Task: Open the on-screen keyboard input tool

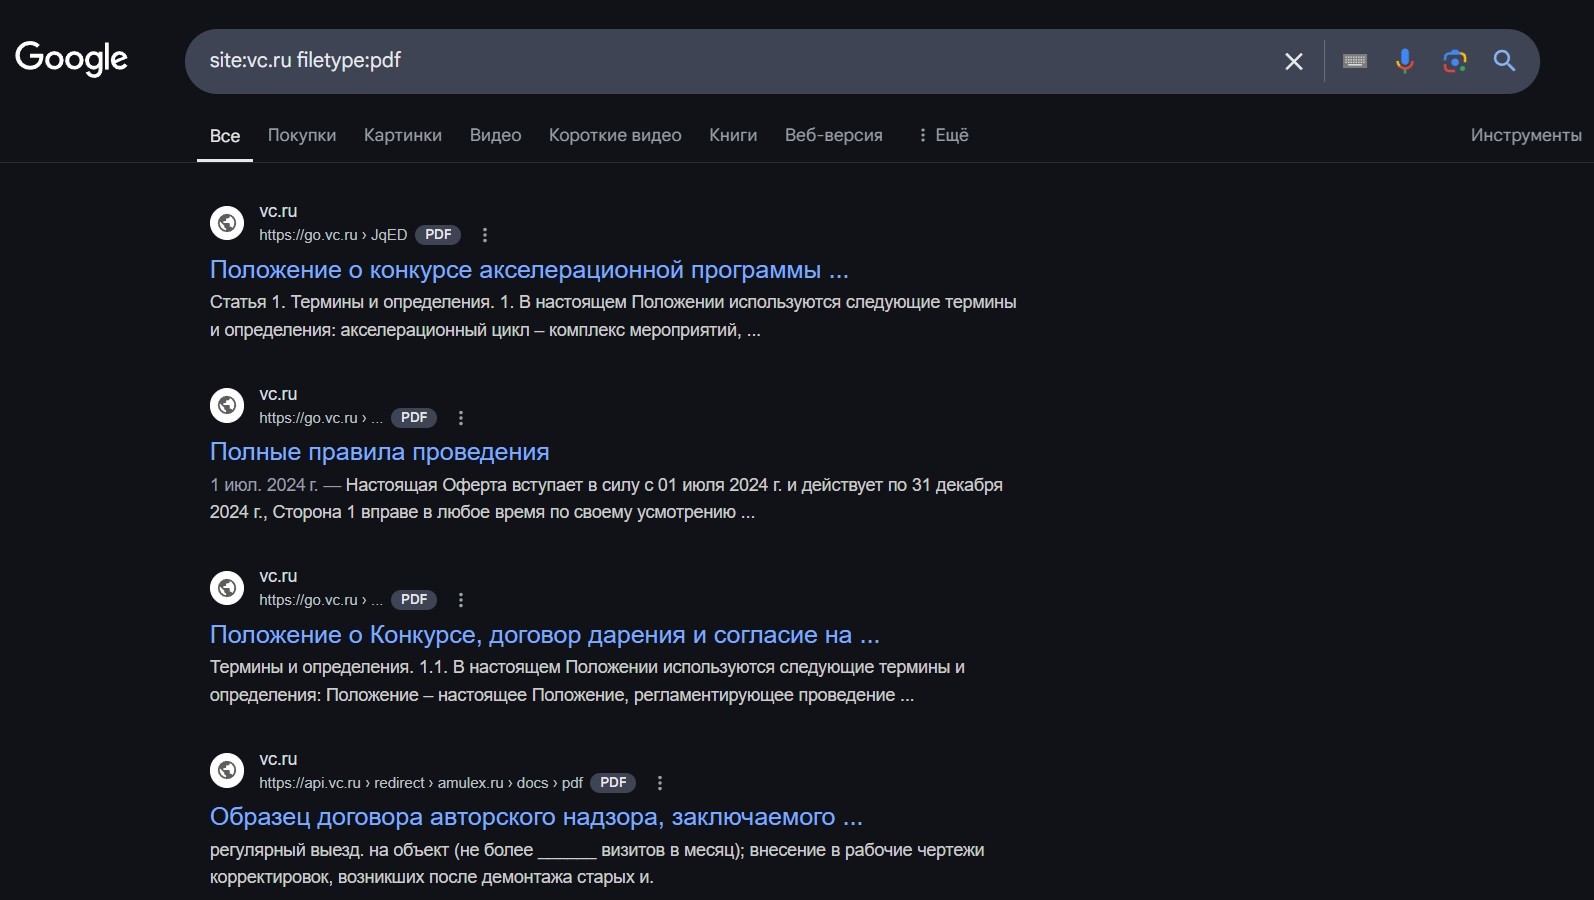Action: point(1354,61)
